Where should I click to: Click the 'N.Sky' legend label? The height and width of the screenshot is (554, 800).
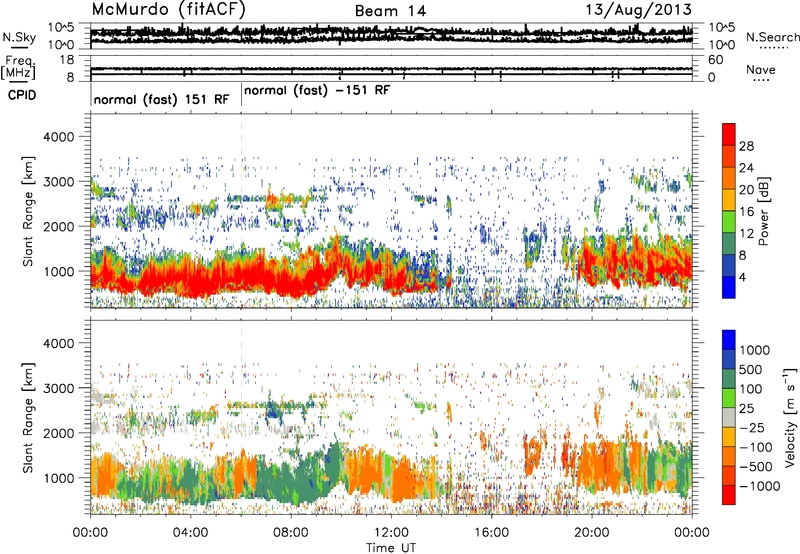(19, 37)
